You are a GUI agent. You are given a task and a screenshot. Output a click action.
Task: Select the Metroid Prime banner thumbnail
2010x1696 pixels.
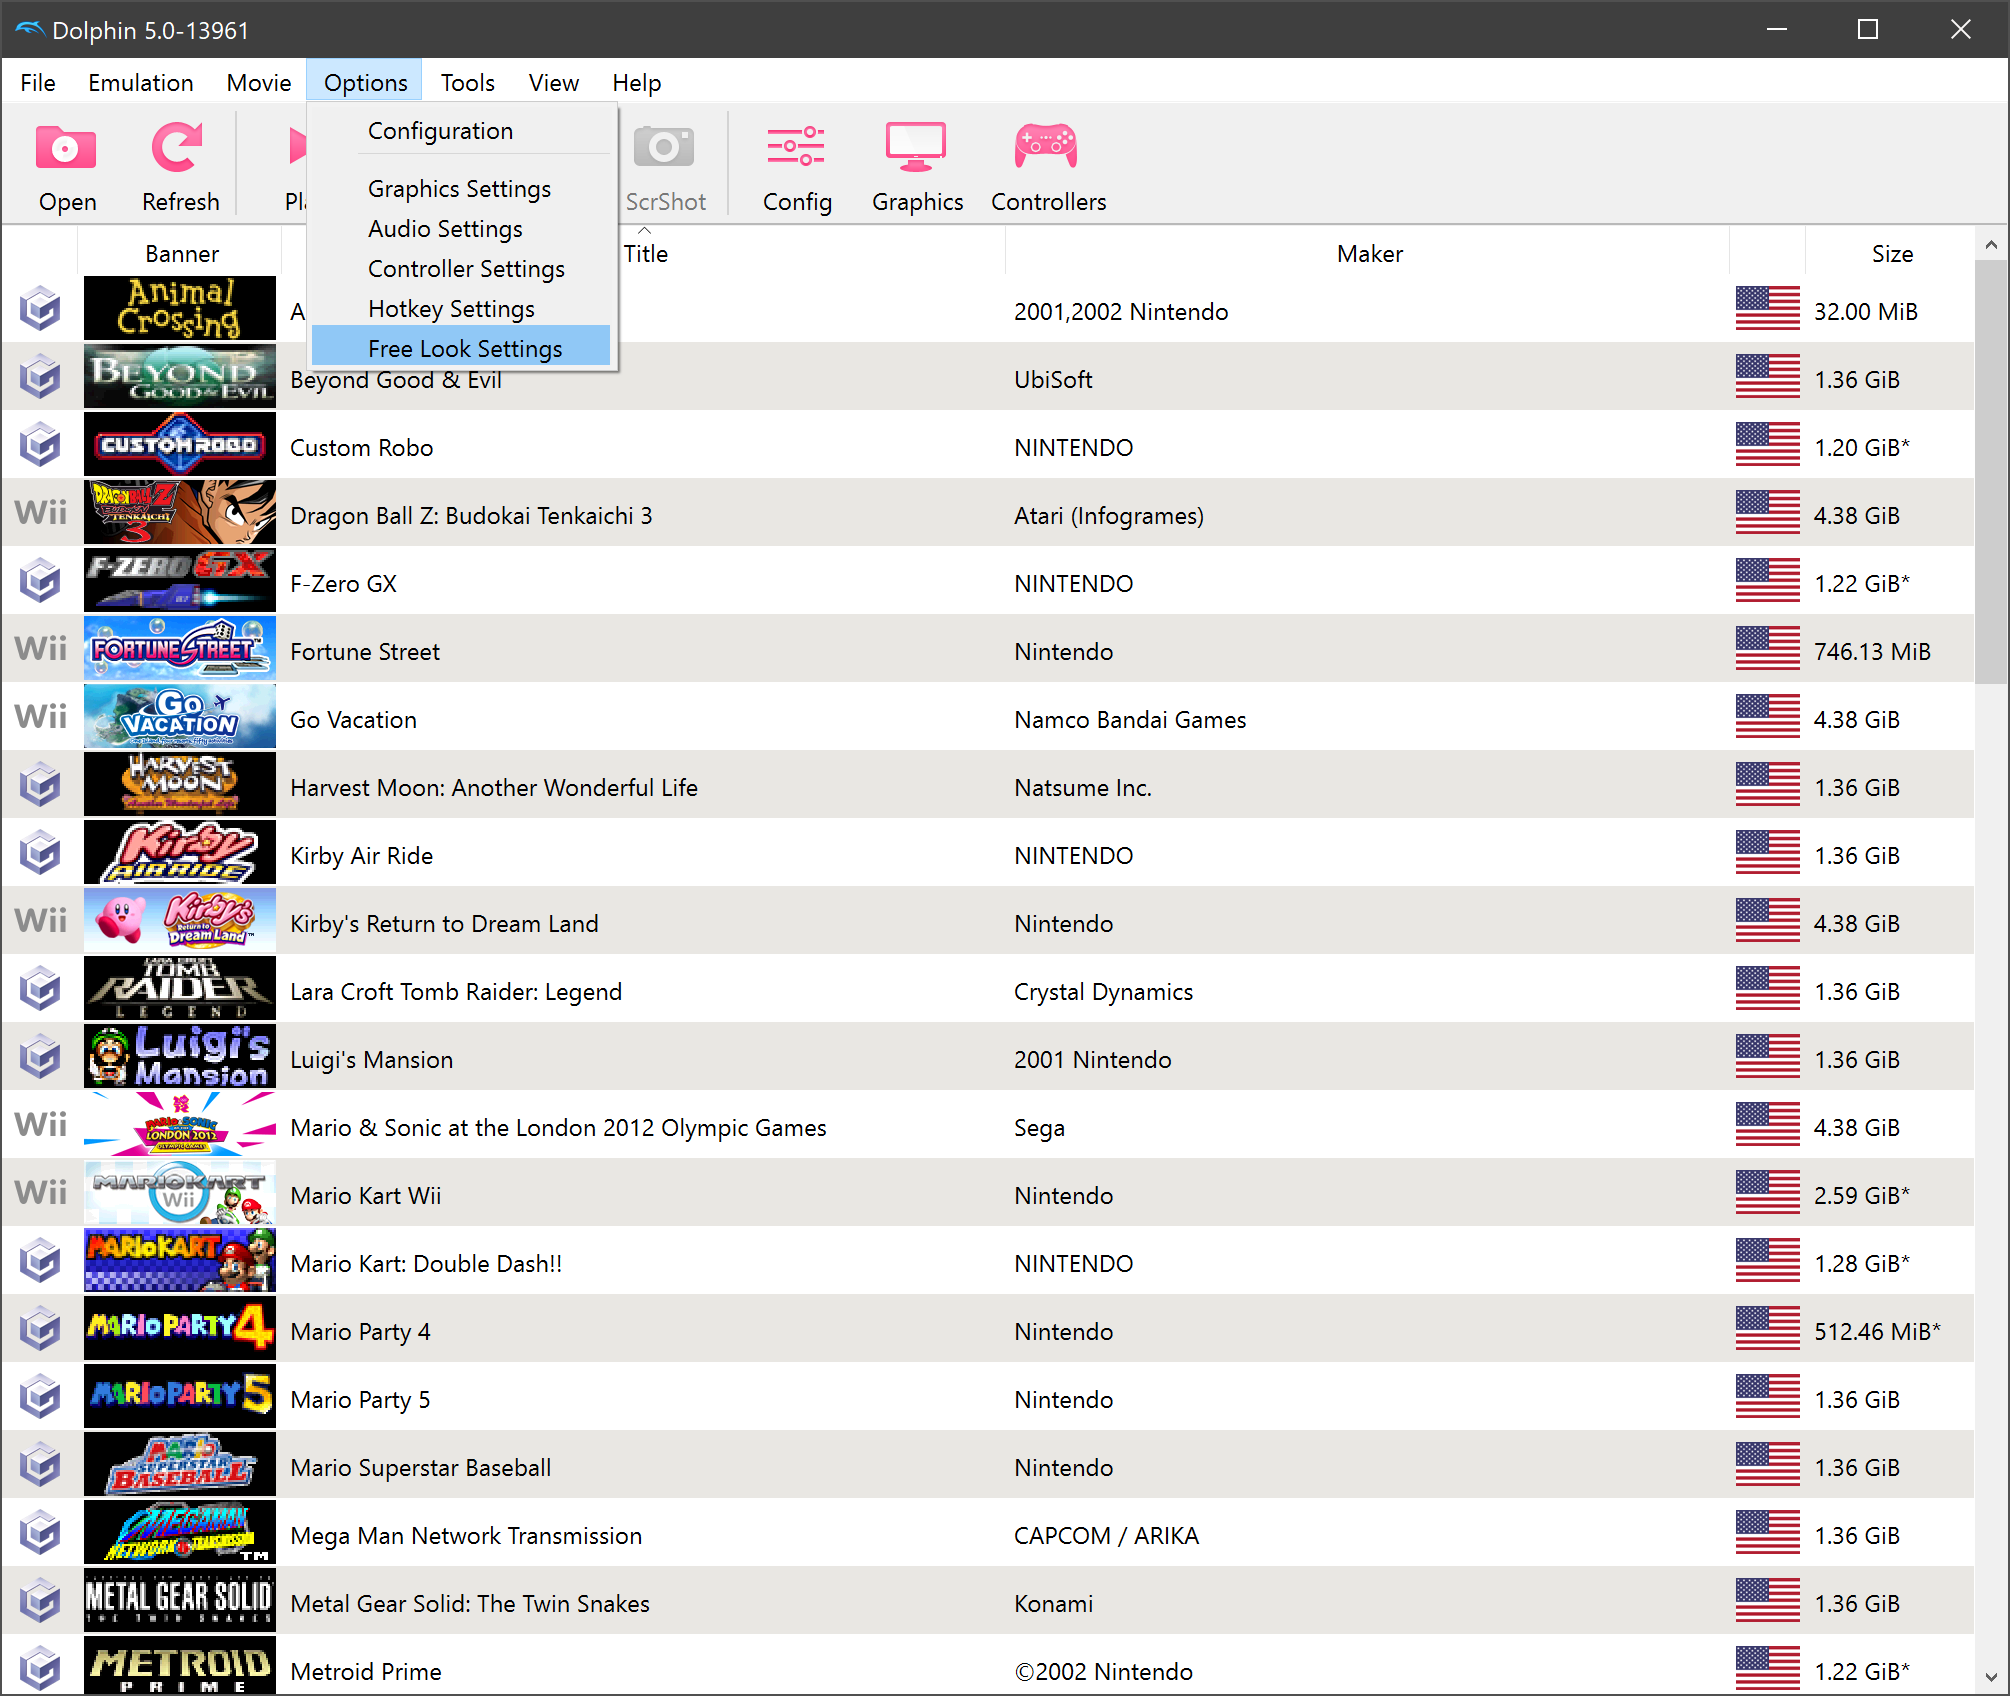point(180,1666)
